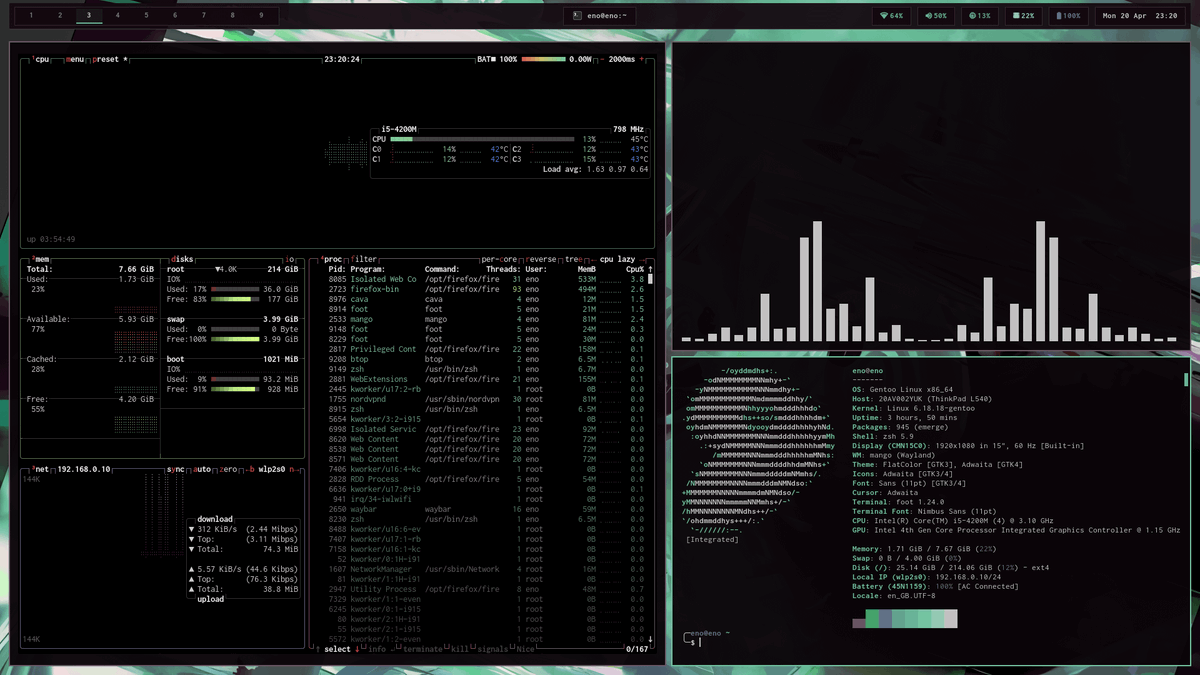Viewport: 1200px width, 675px height.
Task: Click the memory 22% module in waybar
Action: click(x=1022, y=16)
